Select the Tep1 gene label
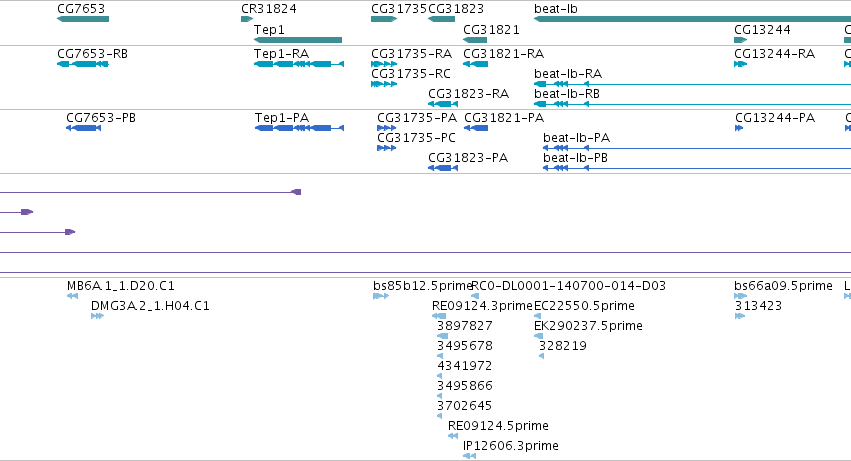Screen dimensions: 851x461 tap(269, 29)
